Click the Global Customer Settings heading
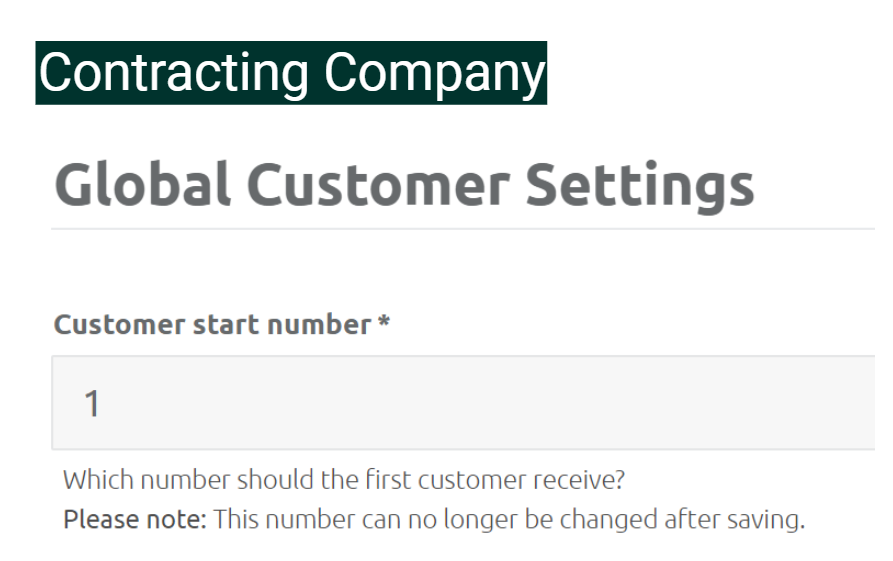 (x=404, y=186)
